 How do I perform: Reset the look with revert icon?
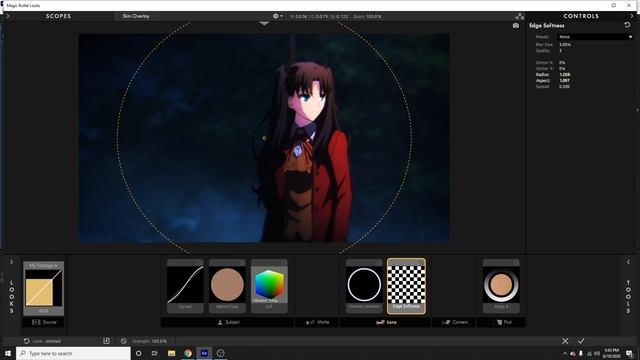27,341
